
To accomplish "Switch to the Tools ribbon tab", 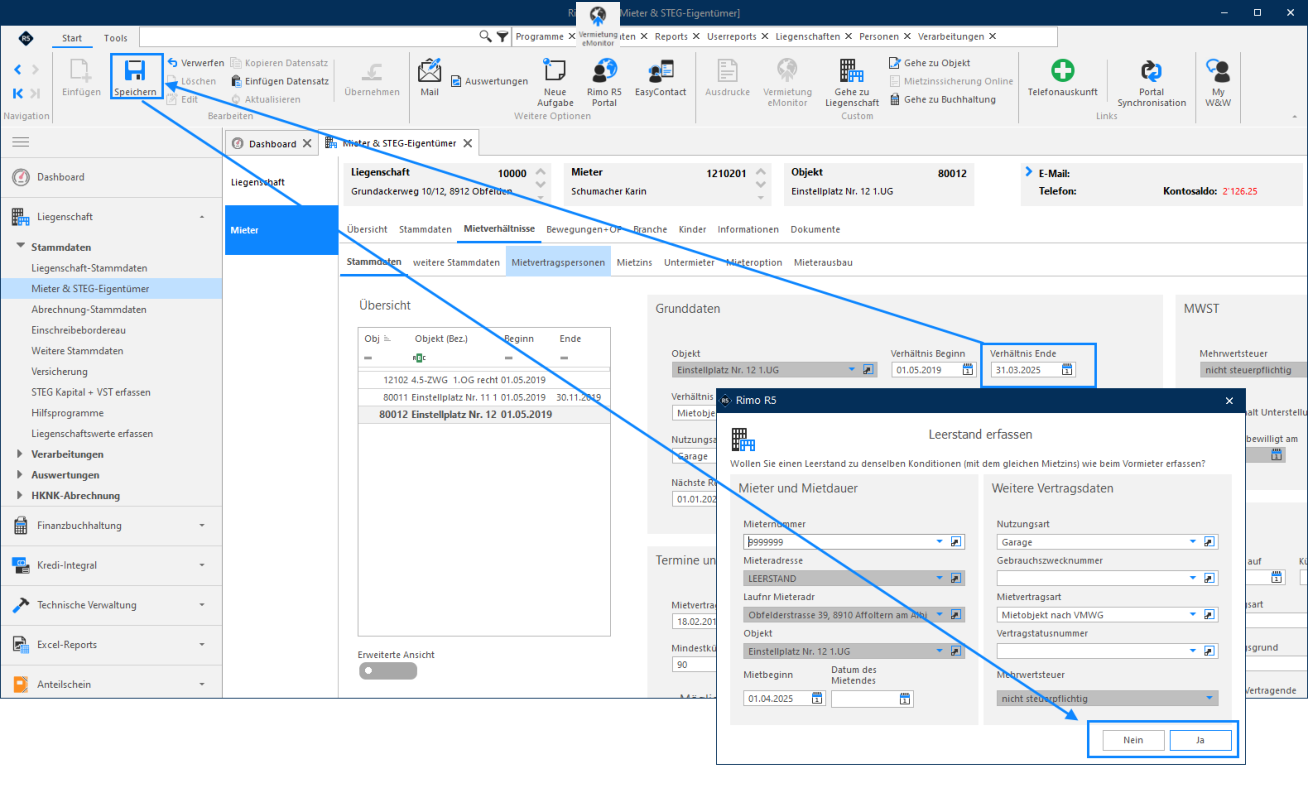I will [116, 38].
